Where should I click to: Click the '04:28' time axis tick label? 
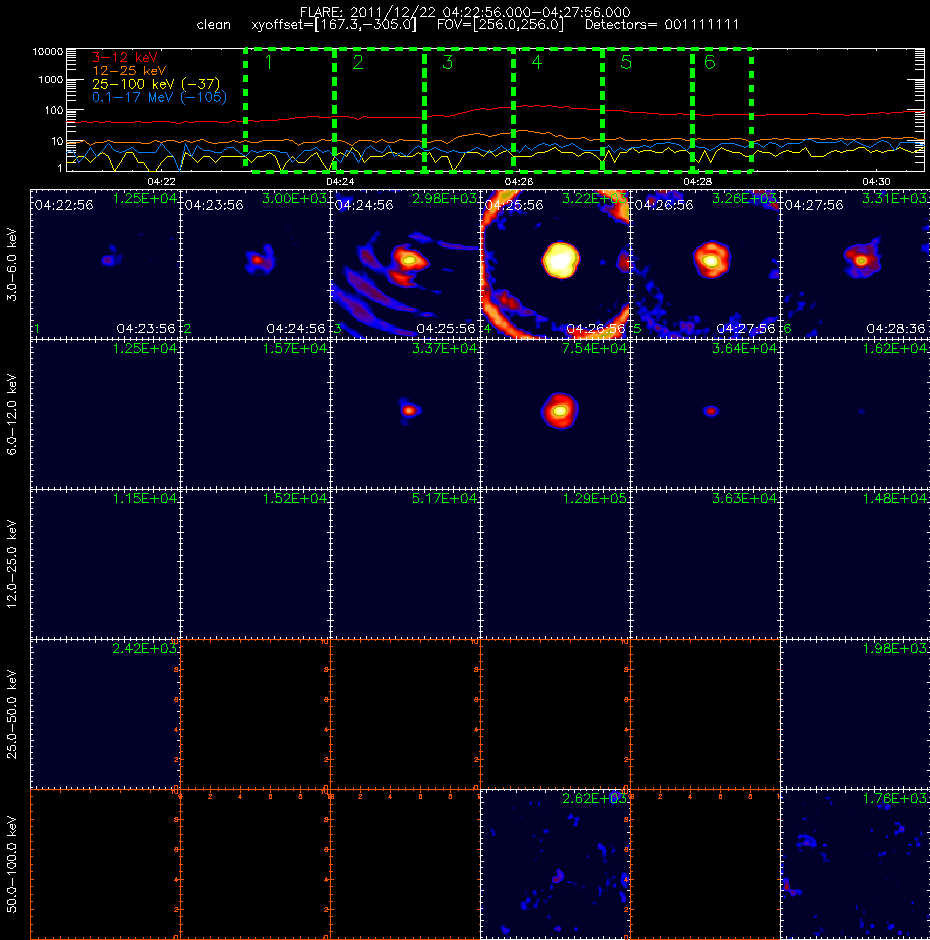[x=697, y=181]
